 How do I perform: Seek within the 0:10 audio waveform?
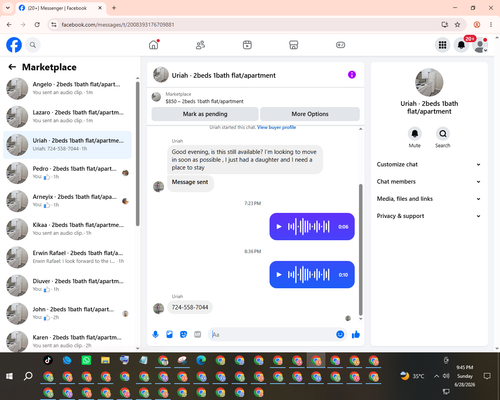(309, 275)
